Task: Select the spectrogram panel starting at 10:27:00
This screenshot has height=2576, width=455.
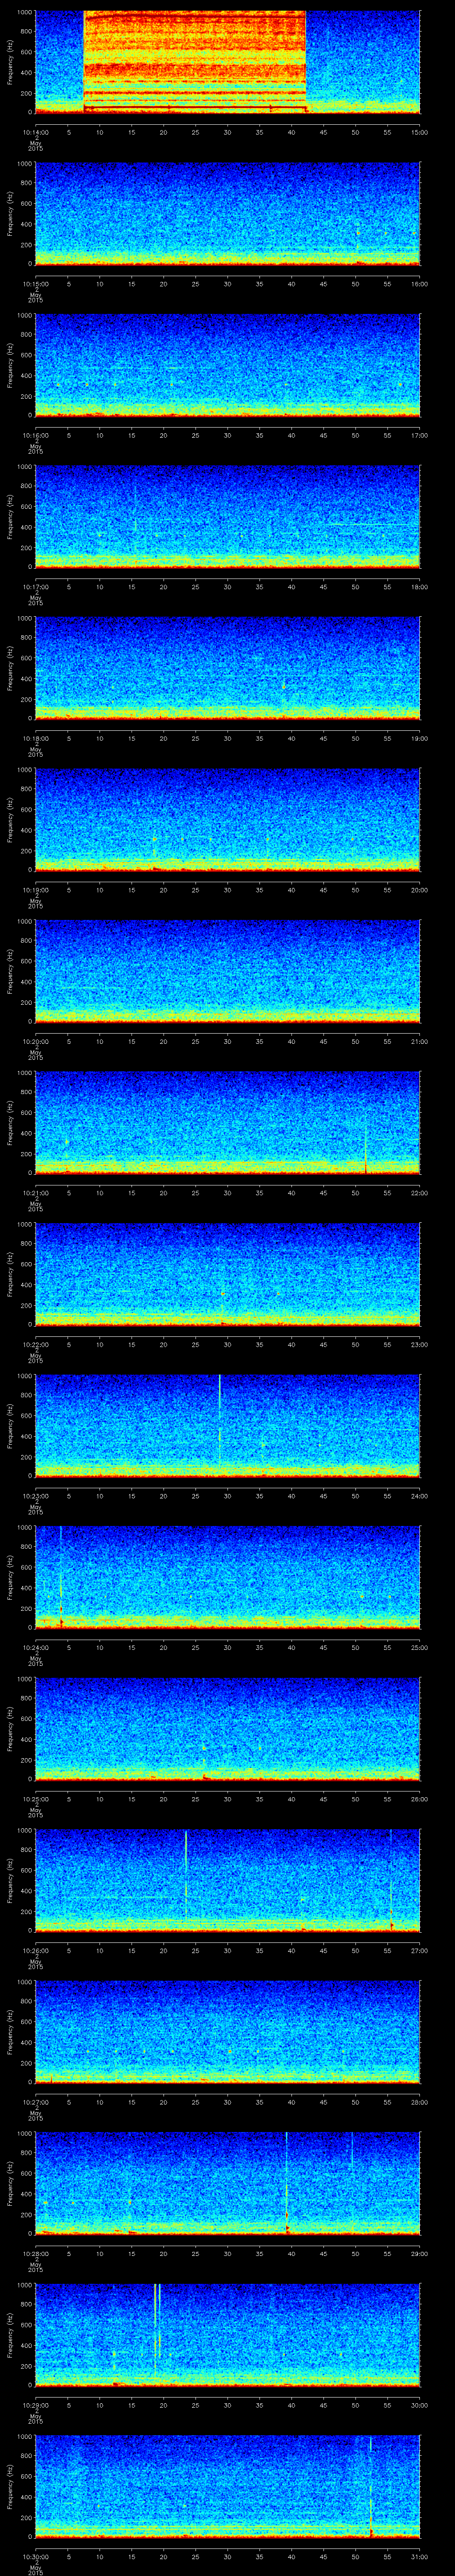Action: (x=227, y=2032)
